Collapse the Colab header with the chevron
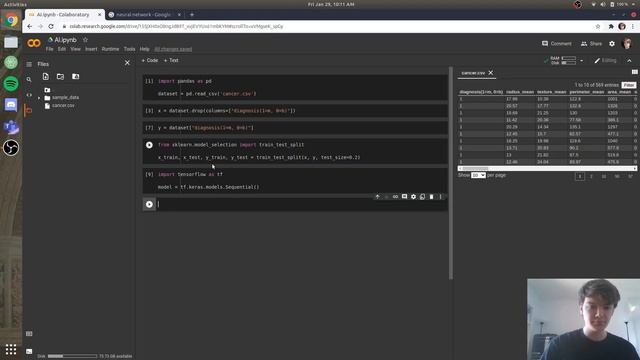Screen dimensions: 640x360 pos(629,60)
